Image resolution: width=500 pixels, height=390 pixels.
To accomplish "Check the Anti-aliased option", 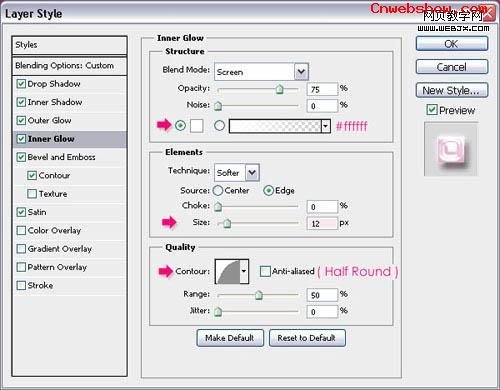I will 265,271.
